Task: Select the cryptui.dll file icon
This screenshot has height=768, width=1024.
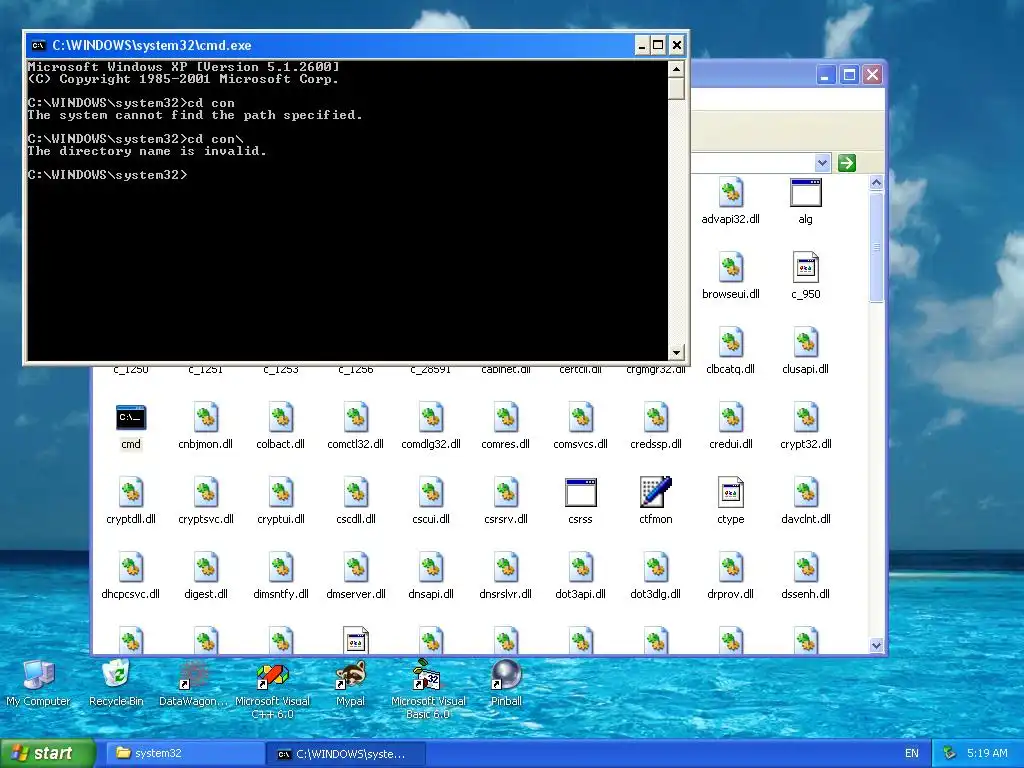Action: [281, 493]
